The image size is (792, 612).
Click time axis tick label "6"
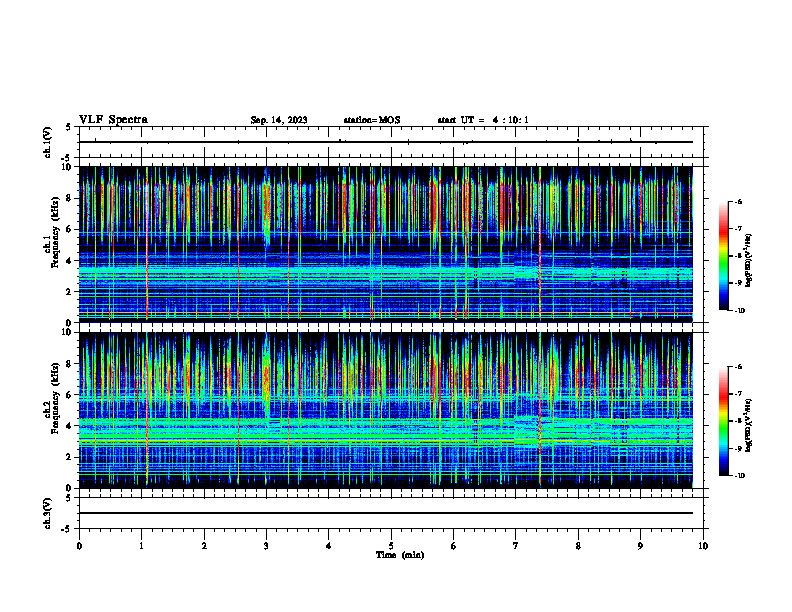pyautogui.click(x=454, y=546)
